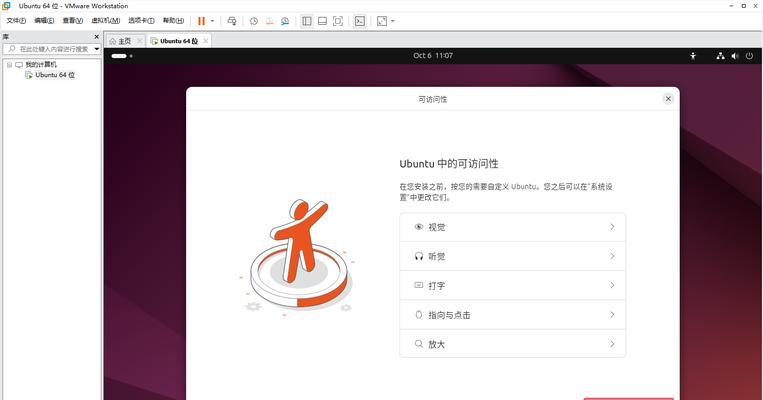Click the magnifier icon next to 放大

418,344
